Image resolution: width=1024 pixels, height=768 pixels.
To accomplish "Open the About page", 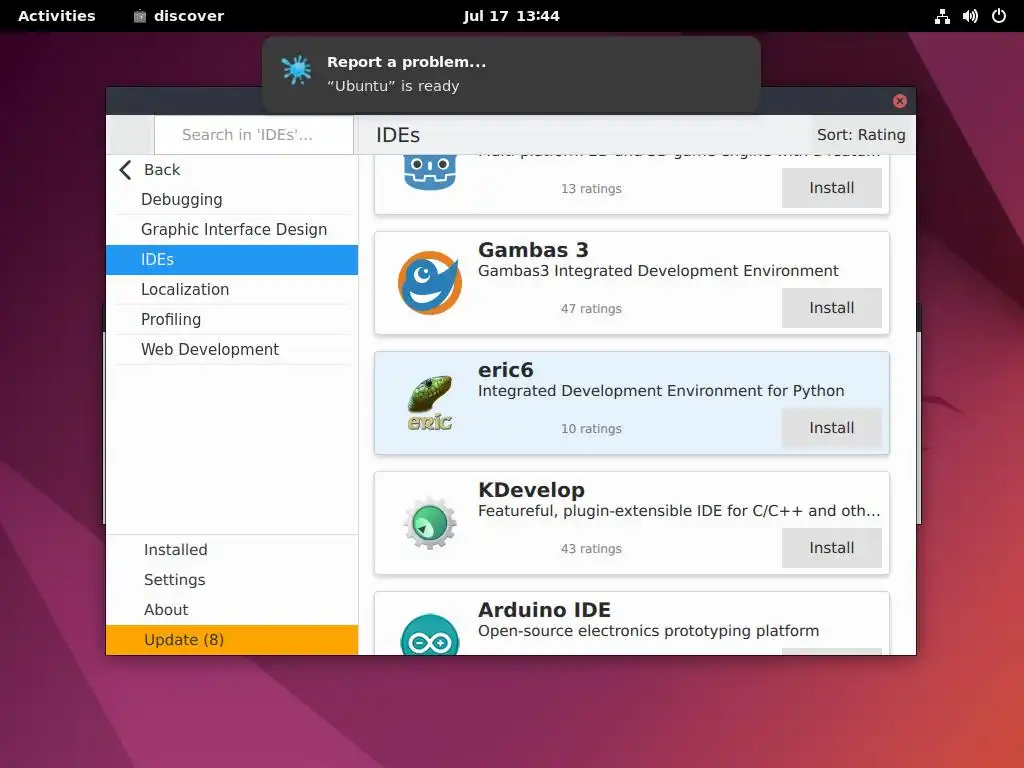I will (x=232, y=610).
